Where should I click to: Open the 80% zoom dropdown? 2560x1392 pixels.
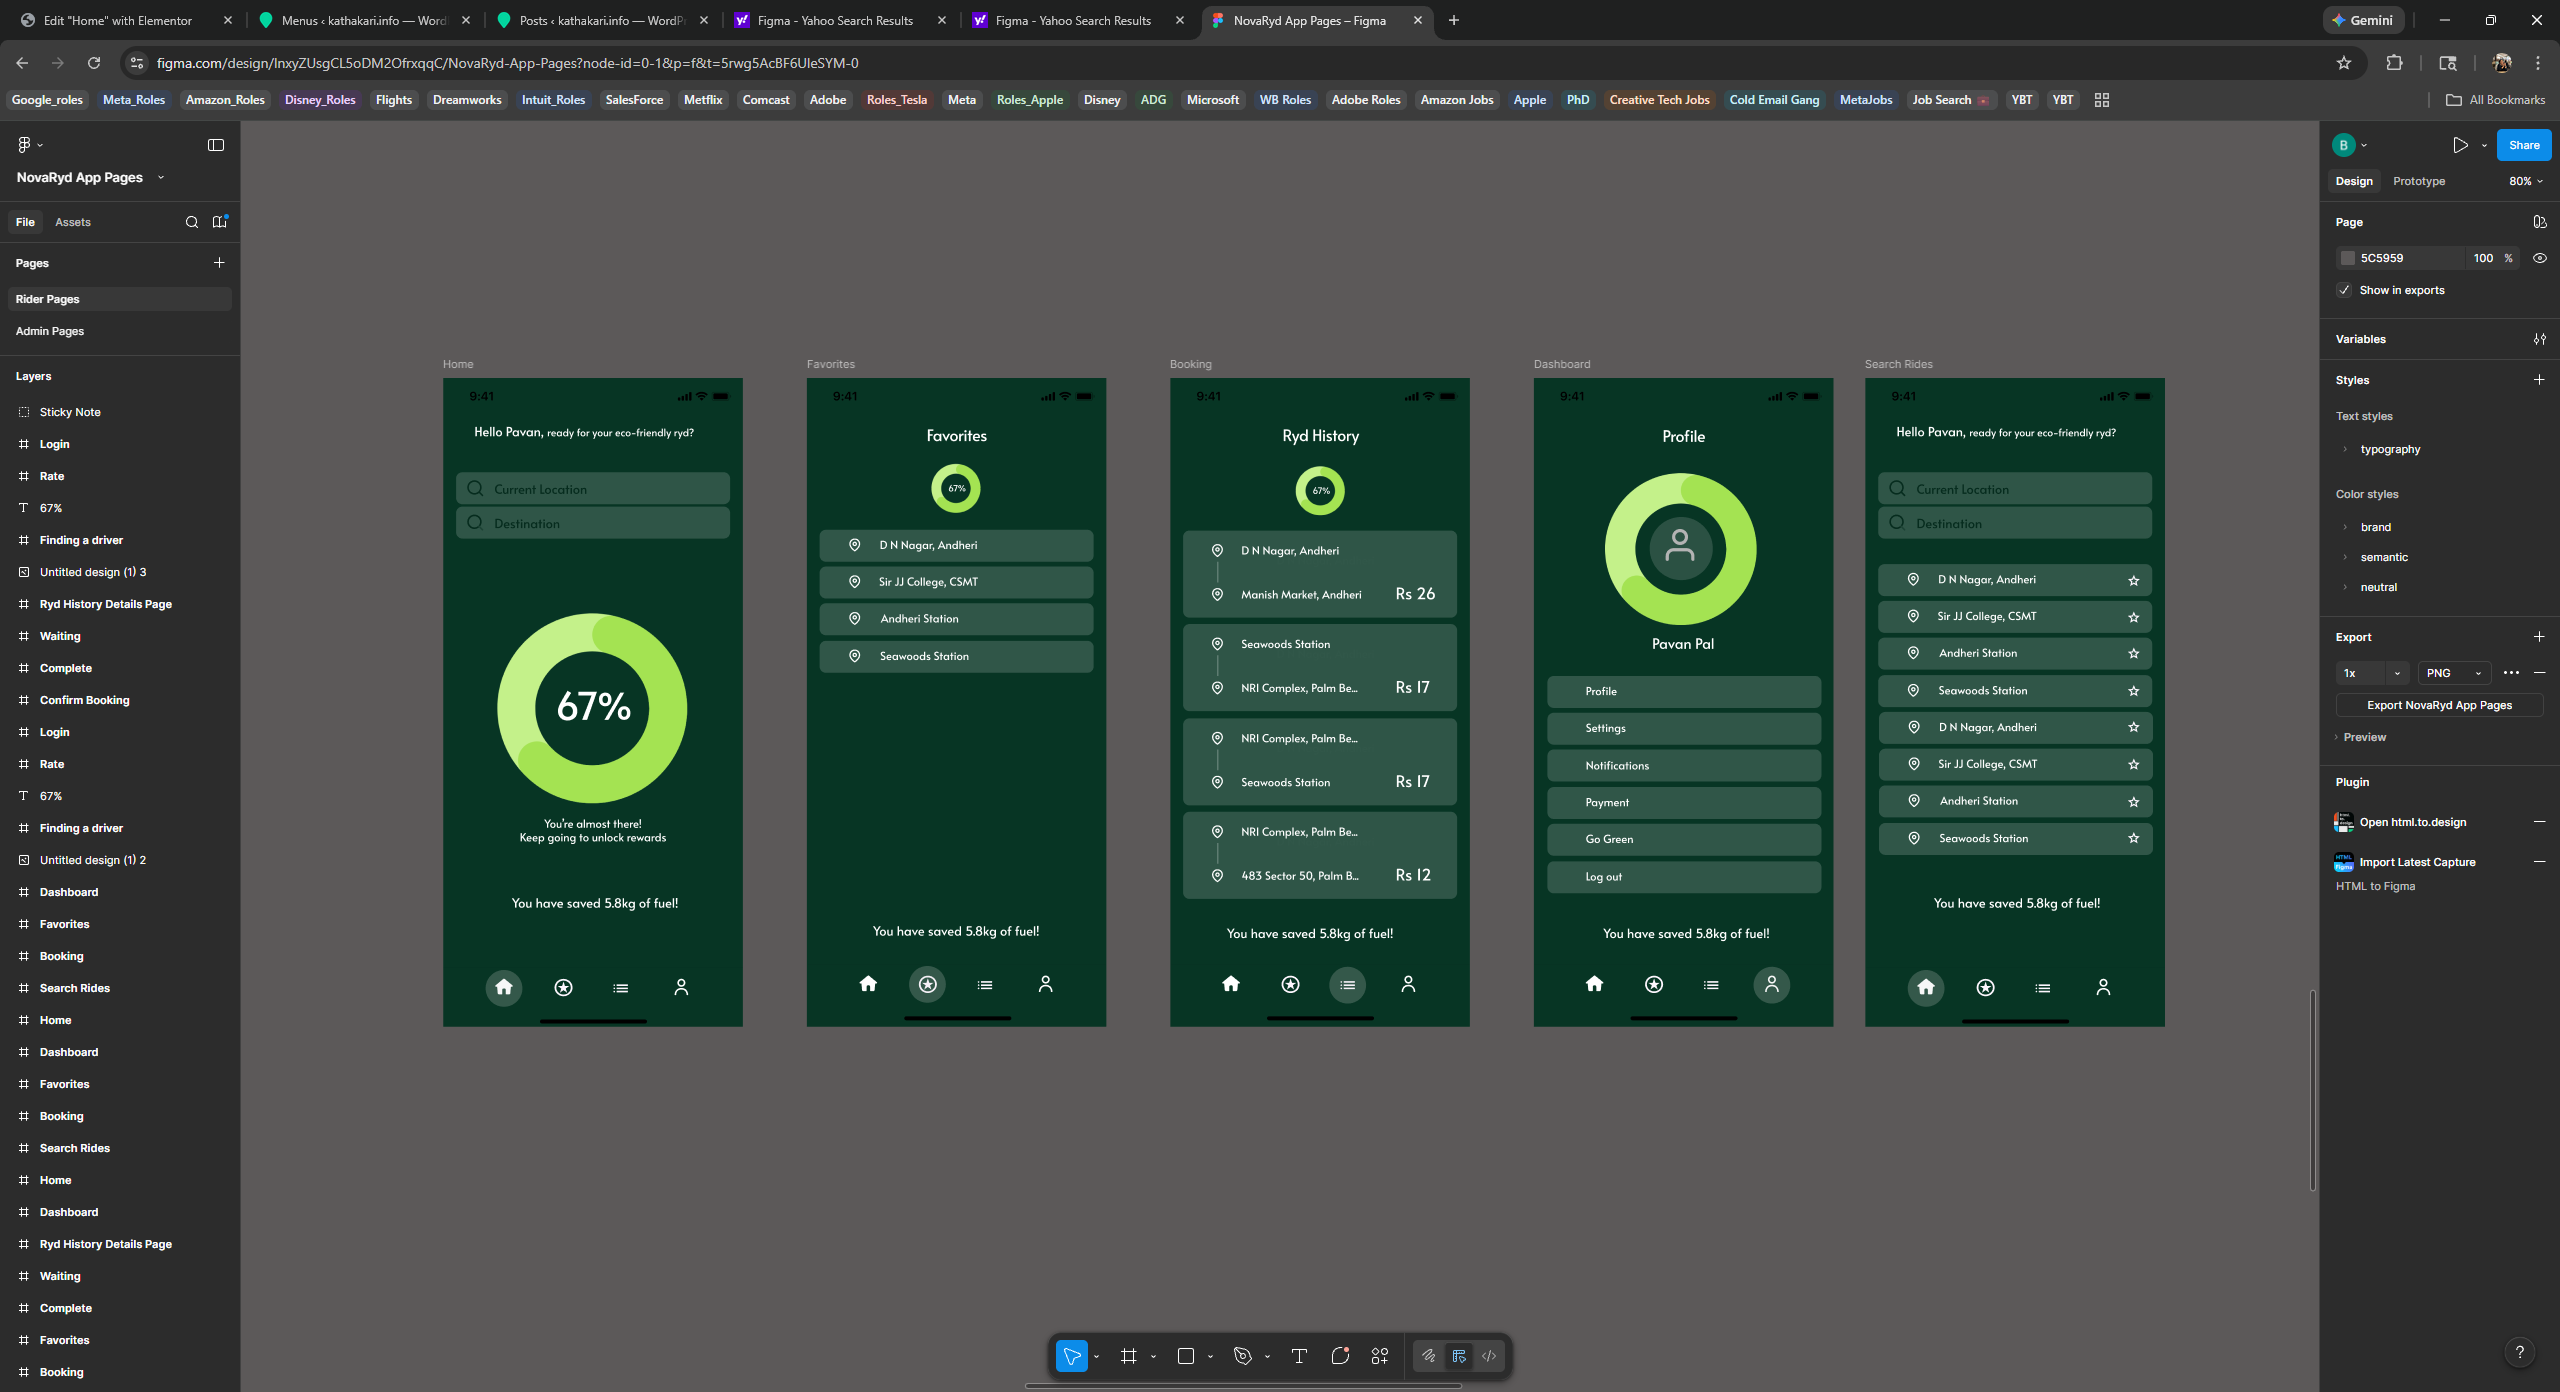point(2525,181)
